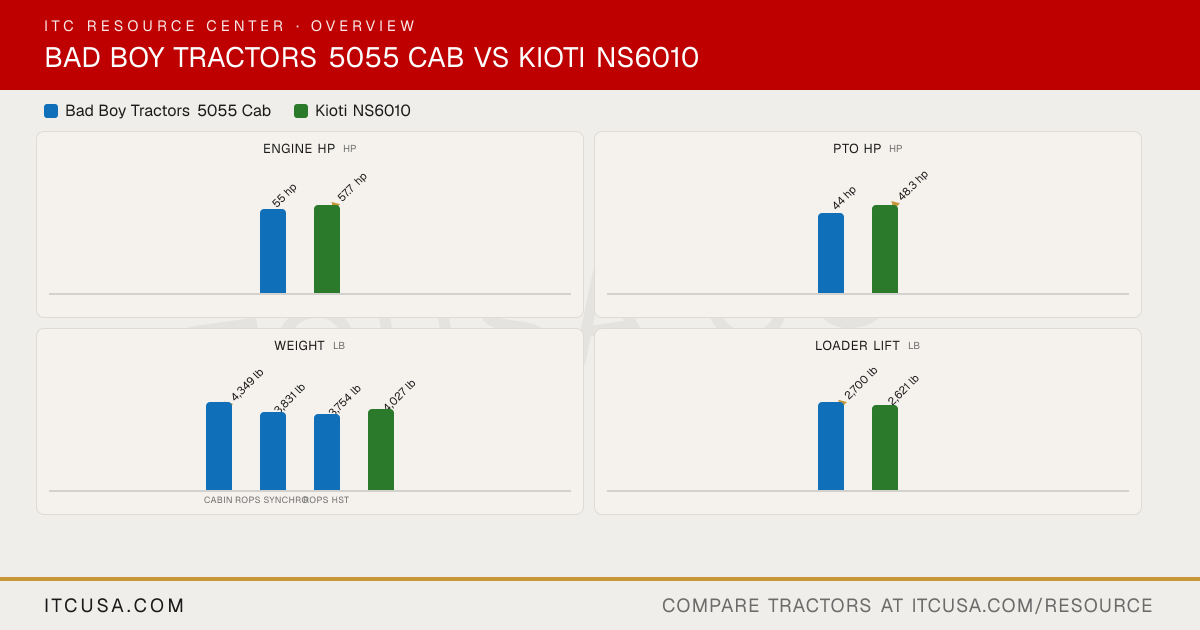The width and height of the screenshot is (1200, 630).
Task: Select the green 2,621 lb loader lift bar
Action: point(885,447)
